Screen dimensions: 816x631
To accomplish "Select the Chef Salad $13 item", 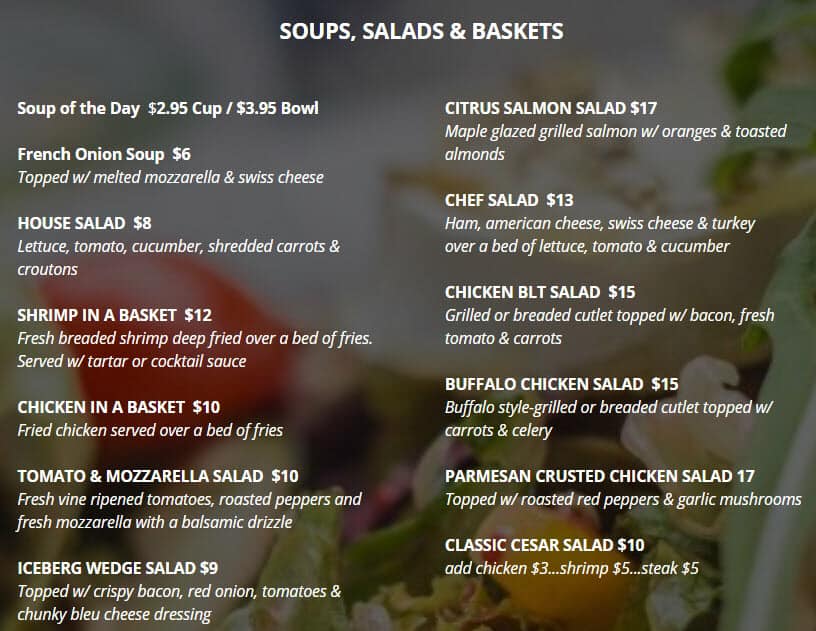I will coord(509,200).
